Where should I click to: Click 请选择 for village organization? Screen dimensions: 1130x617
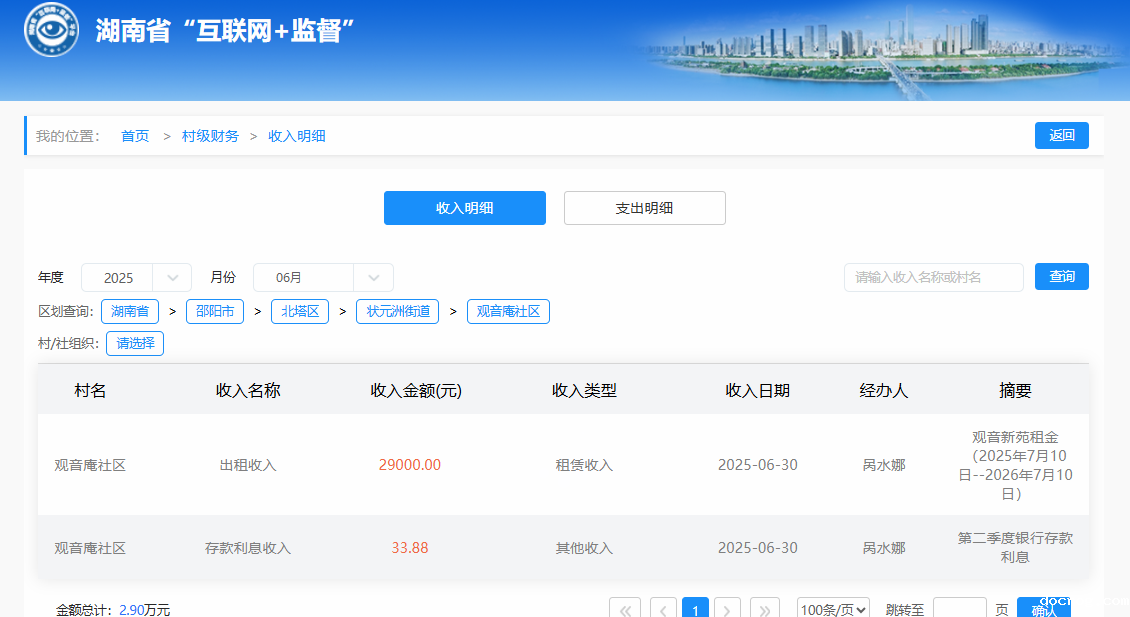[135, 343]
